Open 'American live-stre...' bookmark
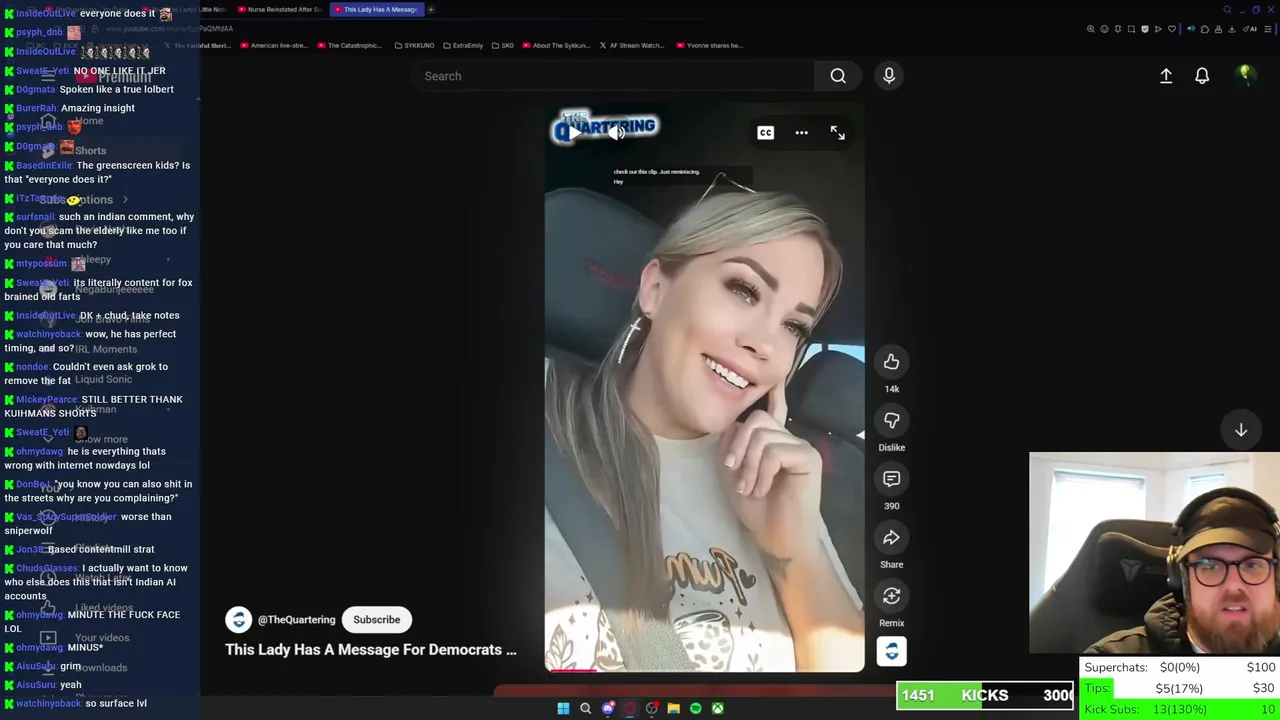 [x=273, y=45]
